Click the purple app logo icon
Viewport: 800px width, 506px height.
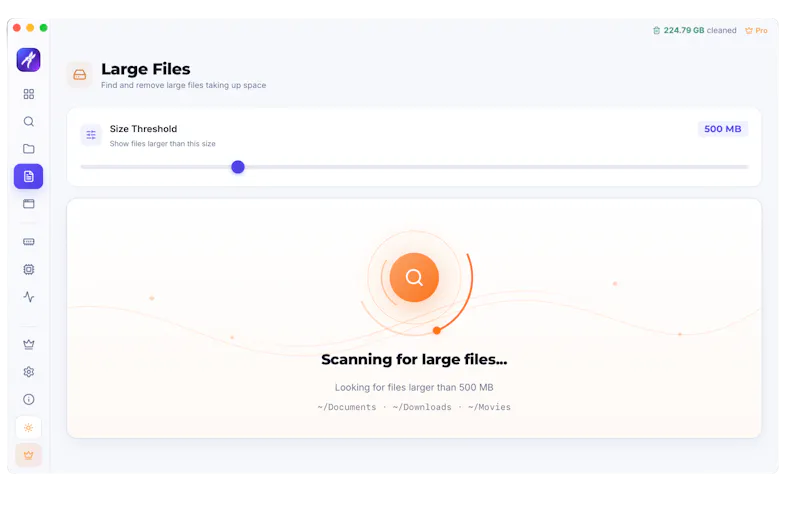[29, 60]
